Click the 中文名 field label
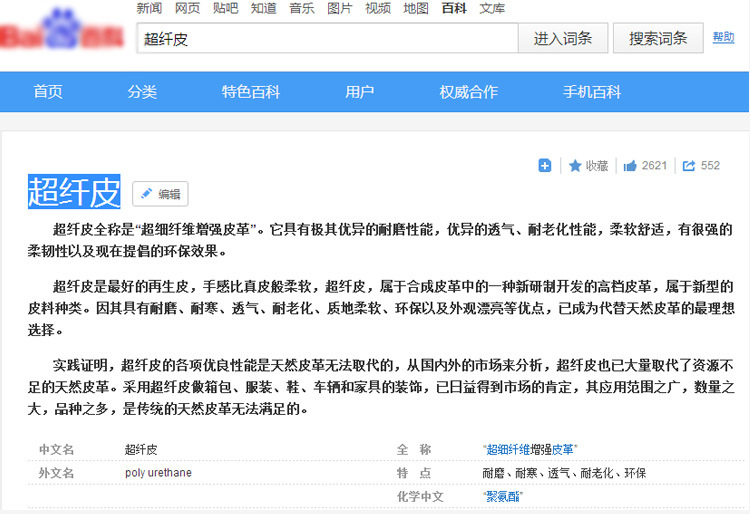Viewport: 750px width, 514px height. [56, 449]
